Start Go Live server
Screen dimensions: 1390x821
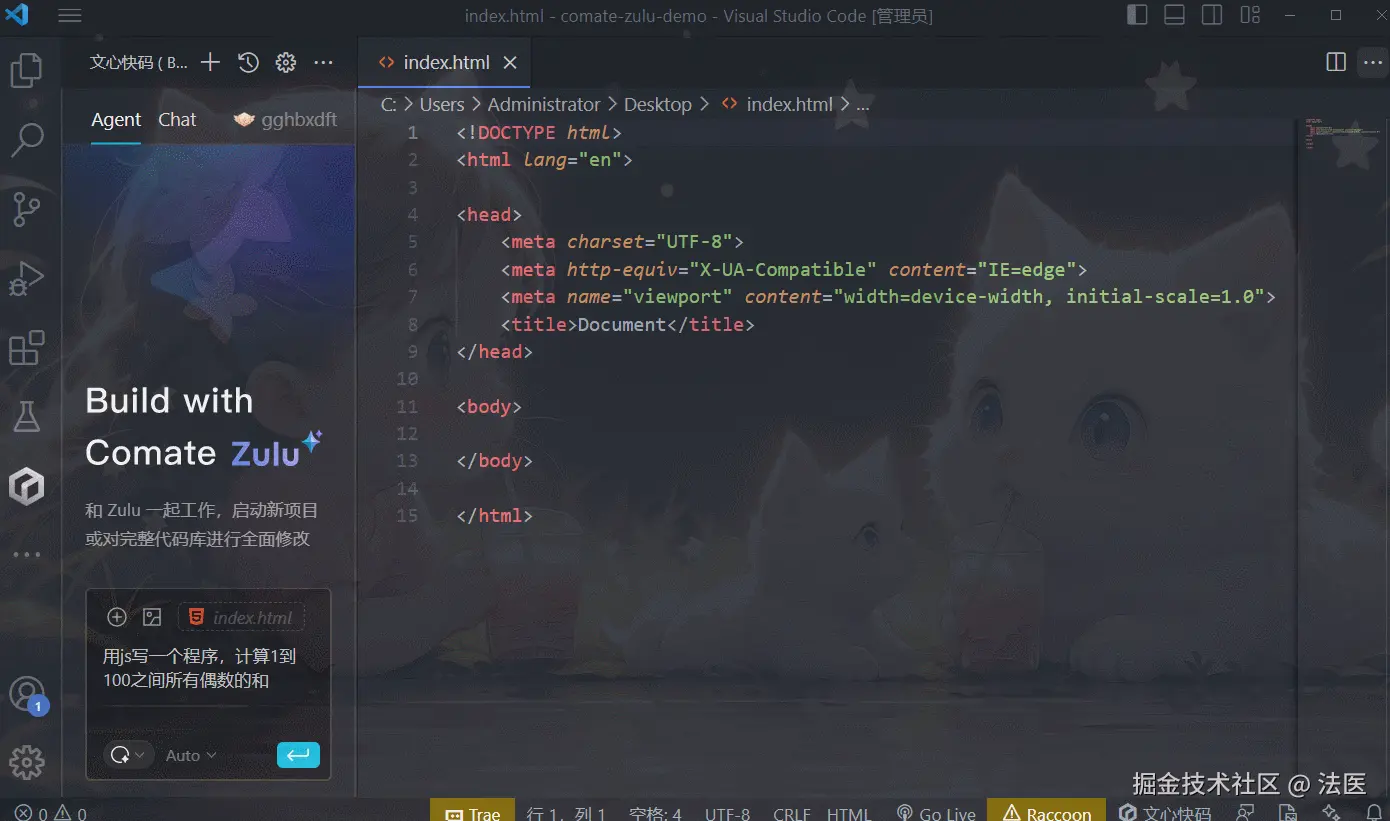[x=936, y=813]
